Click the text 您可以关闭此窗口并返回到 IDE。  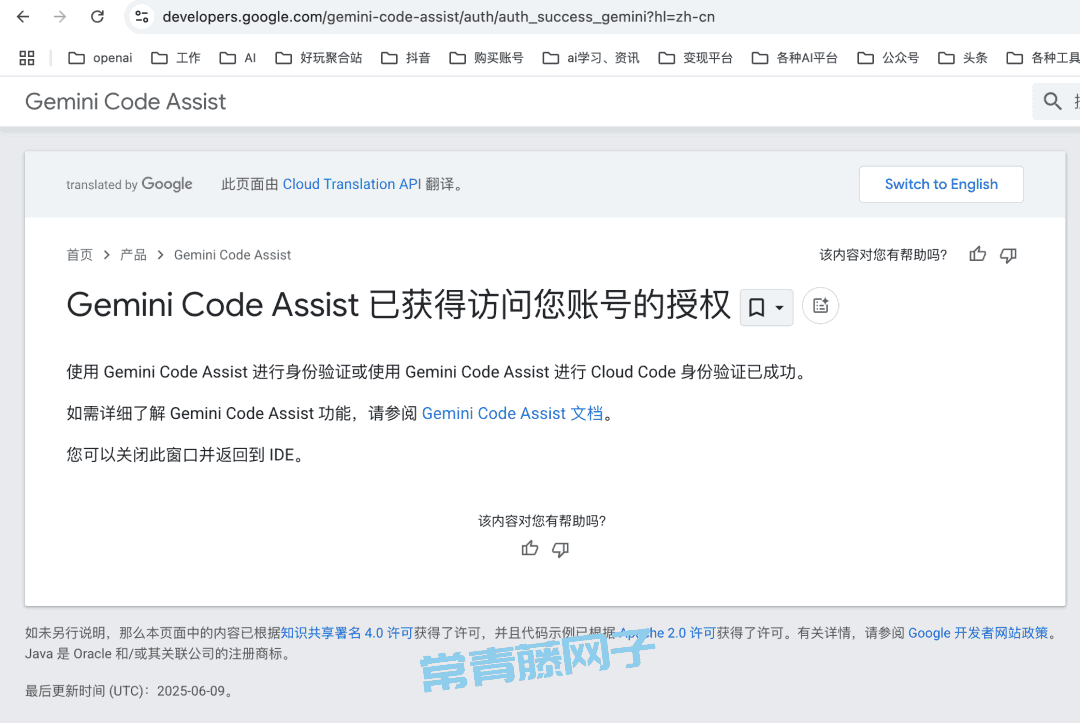[x=186, y=455]
